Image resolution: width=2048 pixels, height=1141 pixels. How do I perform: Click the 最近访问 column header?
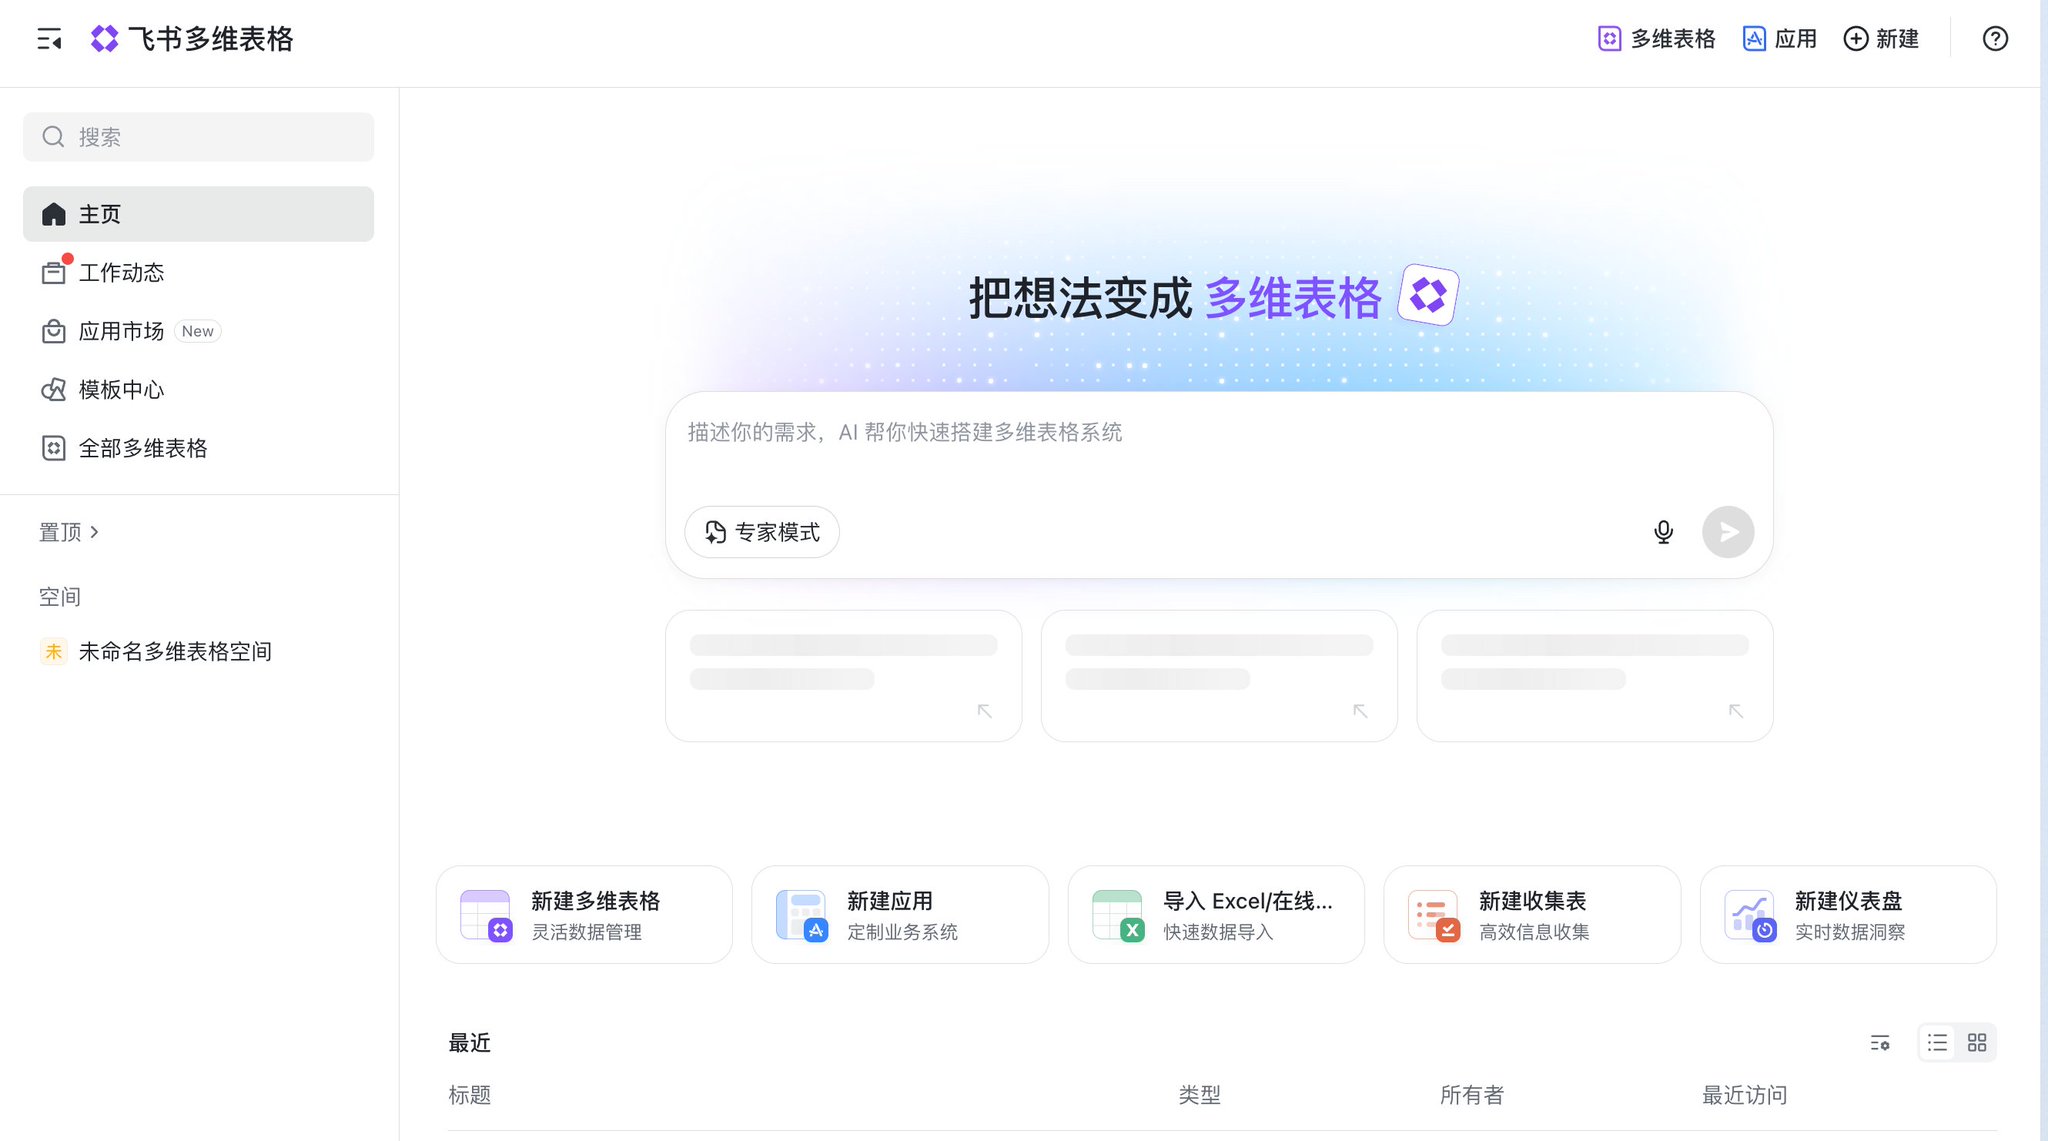coord(1745,1095)
